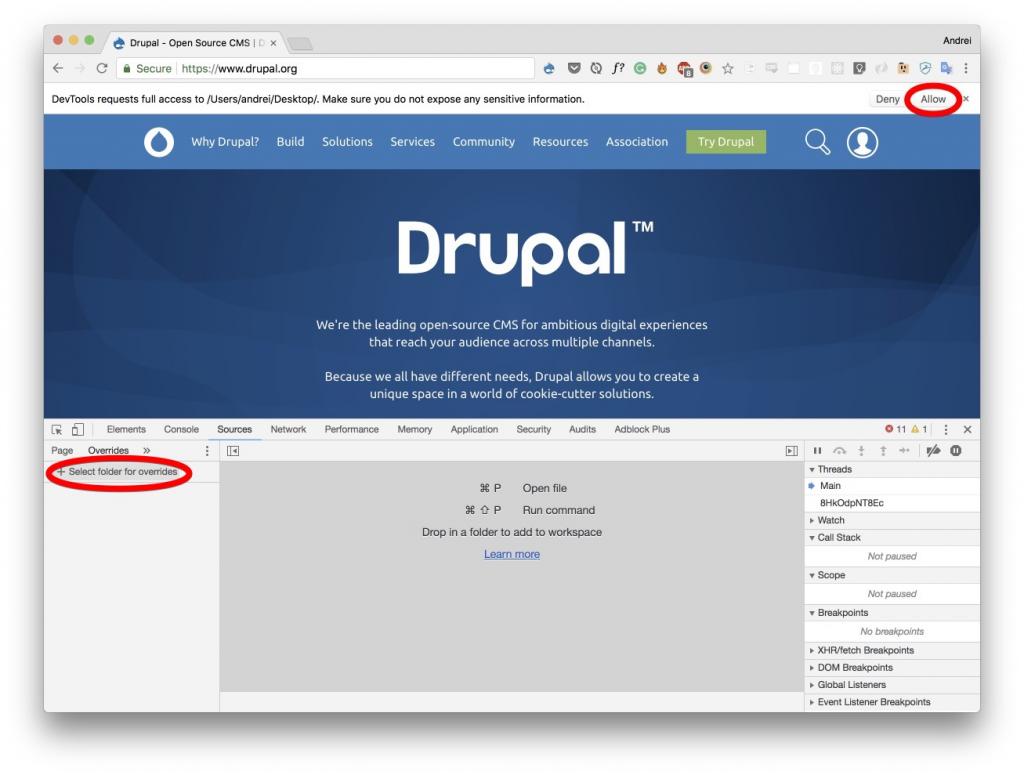Open the Community menu item
The width and height of the screenshot is (1024, 775).
(484, 142)
